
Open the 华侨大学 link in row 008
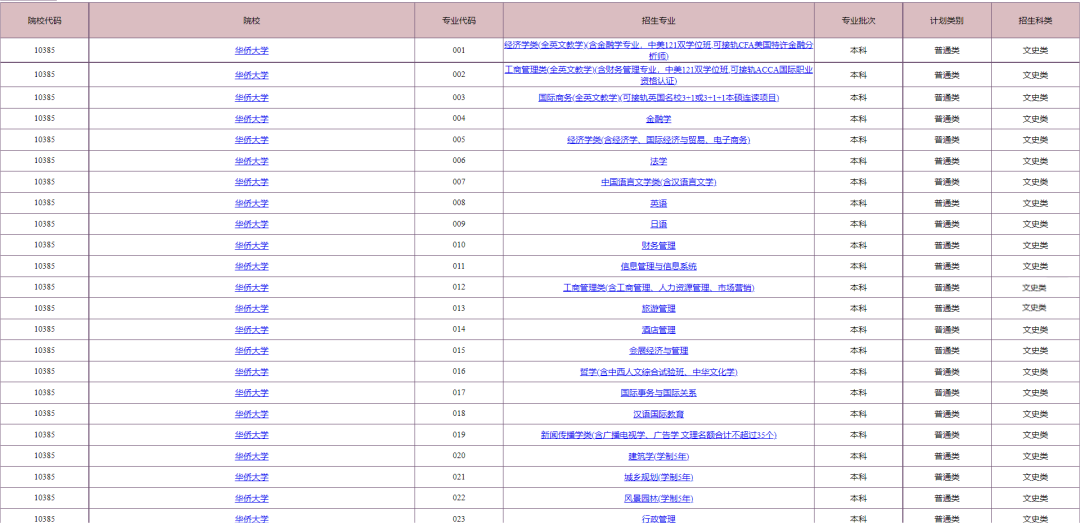coord(251,203)
